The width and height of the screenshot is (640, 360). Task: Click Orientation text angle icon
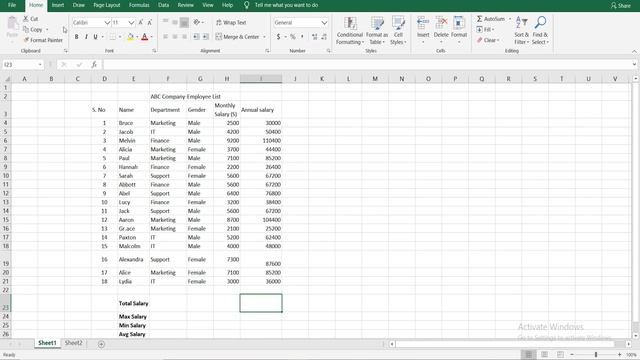click(197, 22)
